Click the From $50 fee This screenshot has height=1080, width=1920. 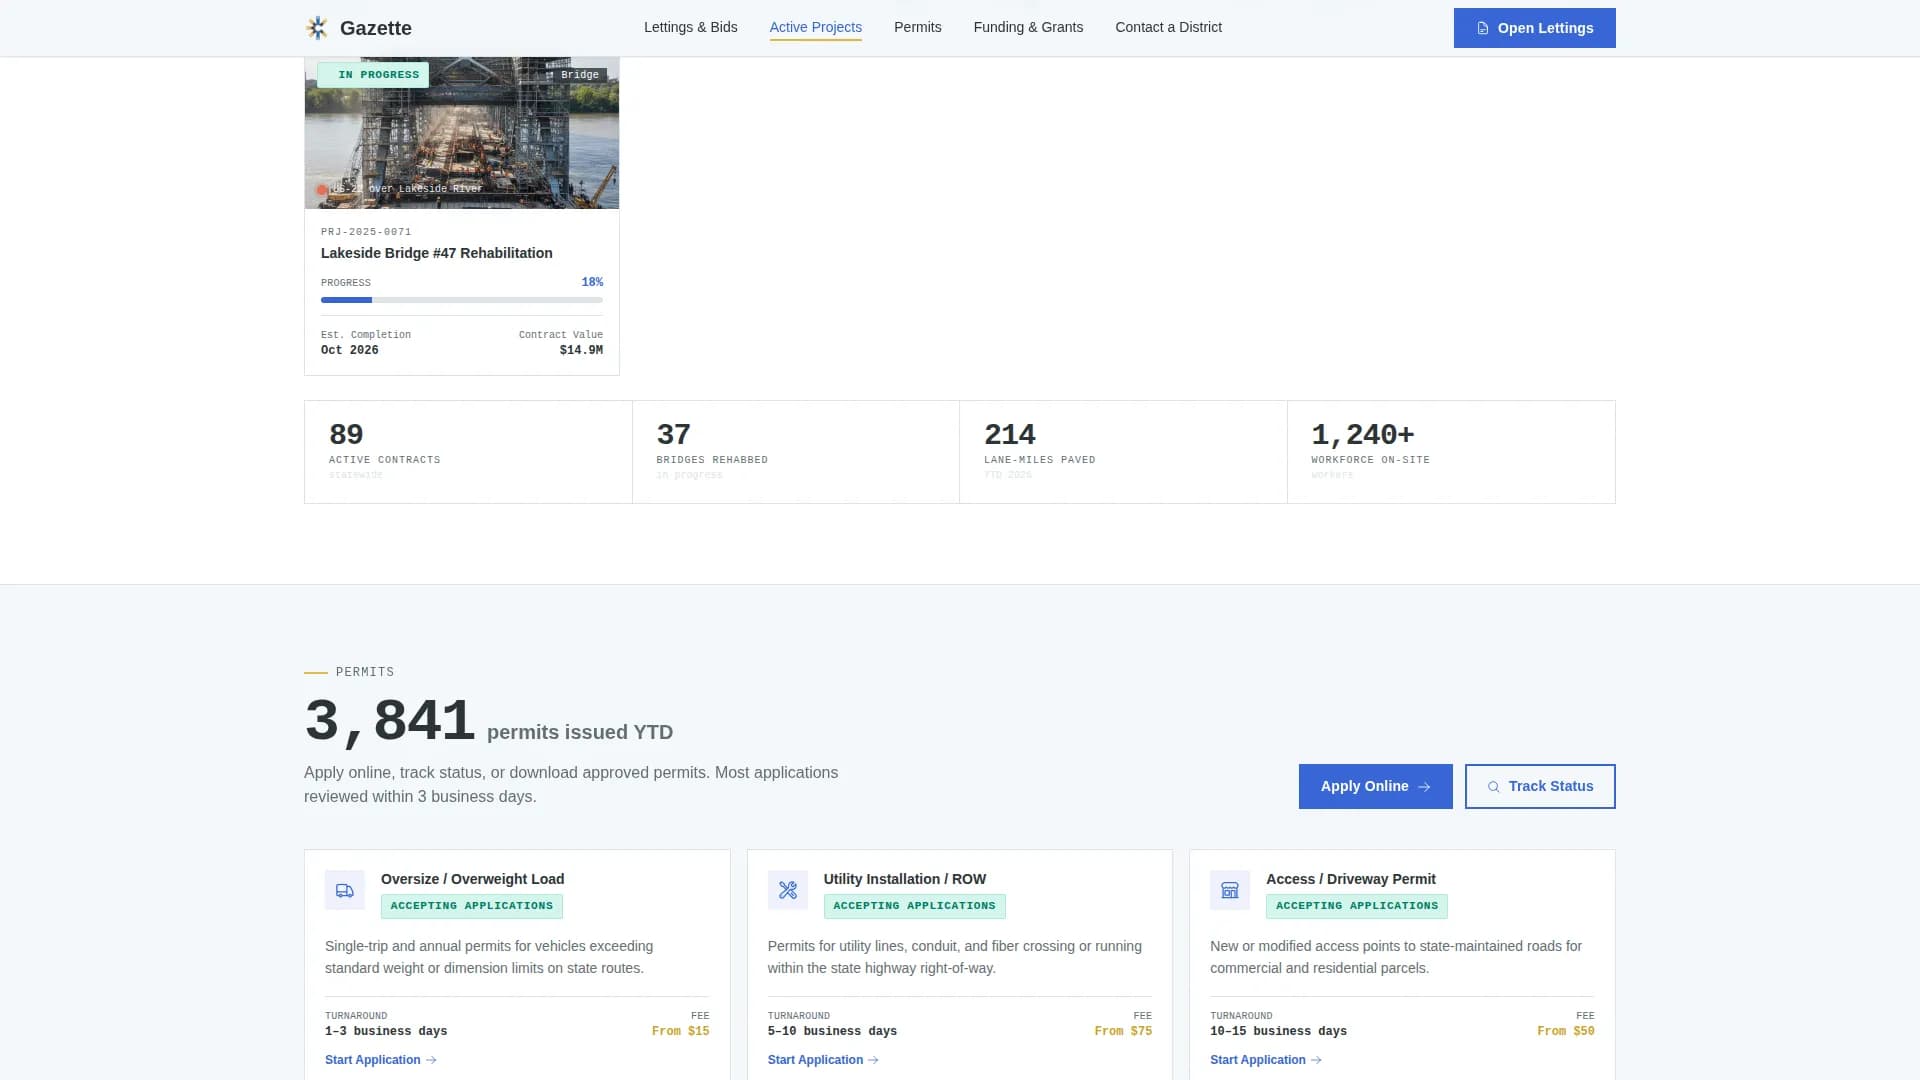coord(1566,1031)
